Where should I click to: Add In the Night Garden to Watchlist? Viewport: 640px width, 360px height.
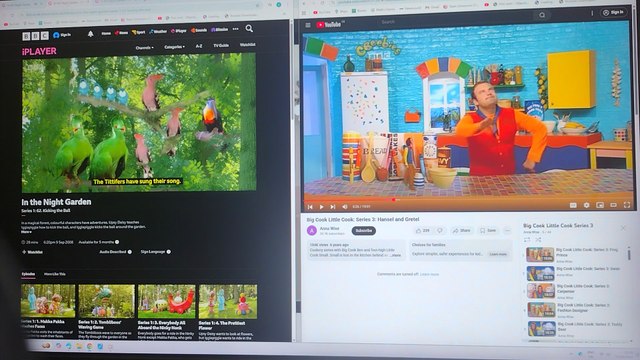click(x=32, y=252)
